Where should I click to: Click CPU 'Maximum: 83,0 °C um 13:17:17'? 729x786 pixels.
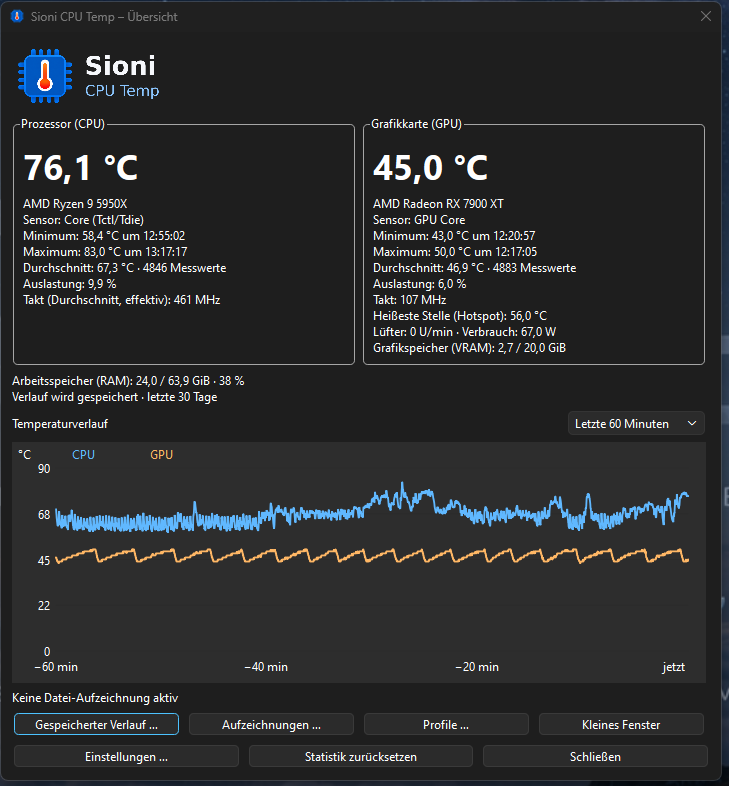105,252
